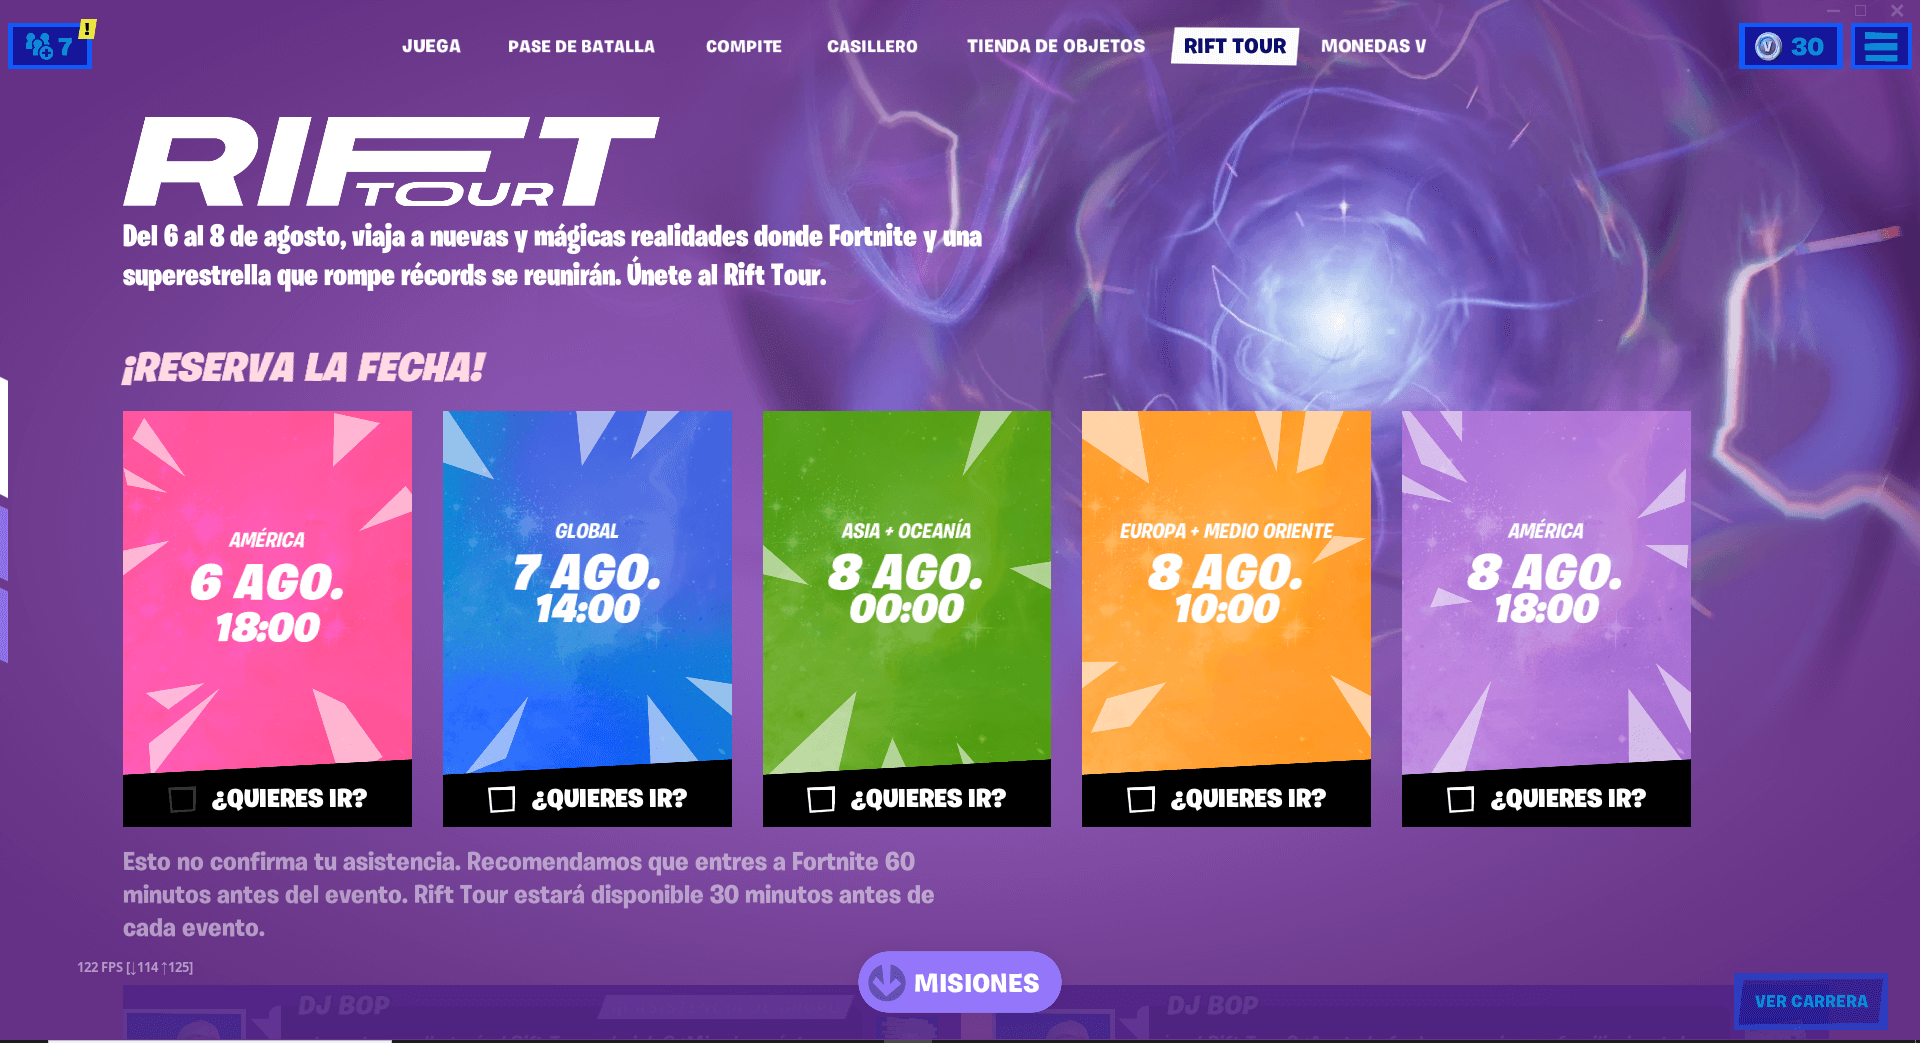Open the friends list icon
Image resolution: width=1920 pixels, height=1043 pixels.
(x=49, y=46)
